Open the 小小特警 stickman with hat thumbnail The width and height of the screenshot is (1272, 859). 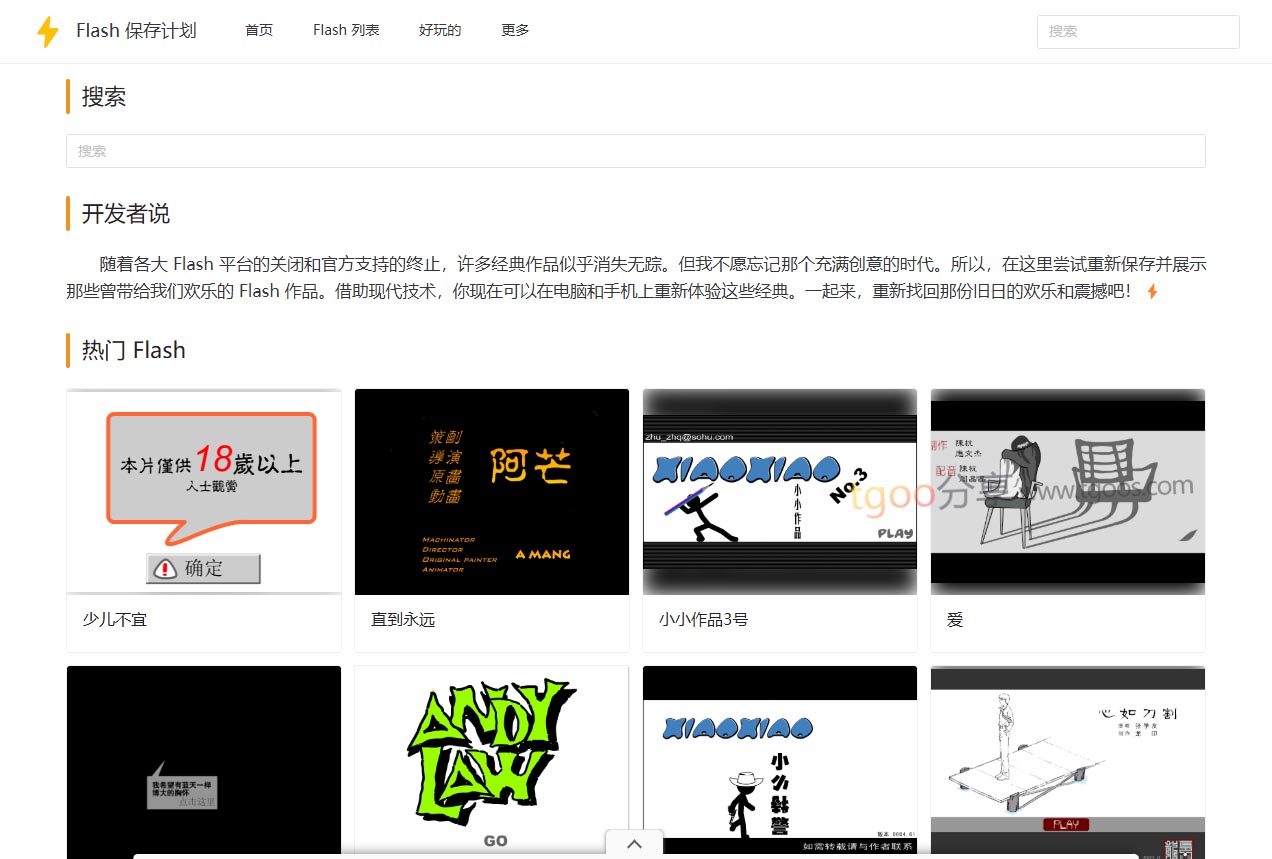[x=779, y=758]
